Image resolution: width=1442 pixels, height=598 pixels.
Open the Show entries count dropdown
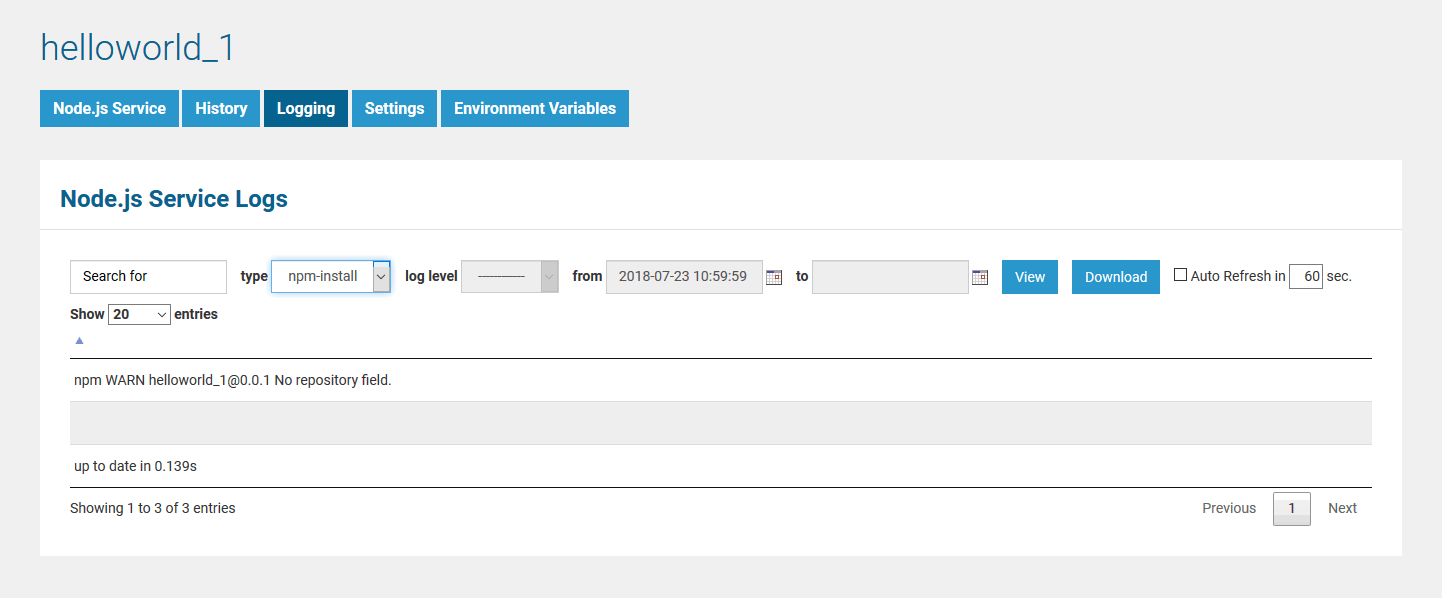click(140, 314)
